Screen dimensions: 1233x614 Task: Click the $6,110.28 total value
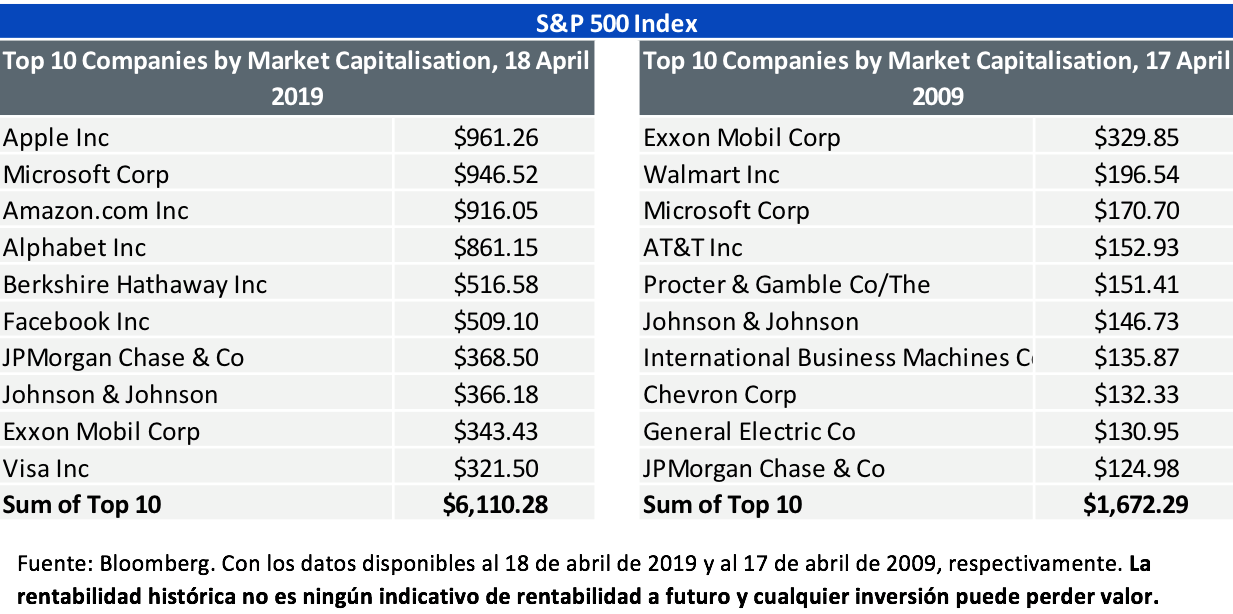[495, 504]
